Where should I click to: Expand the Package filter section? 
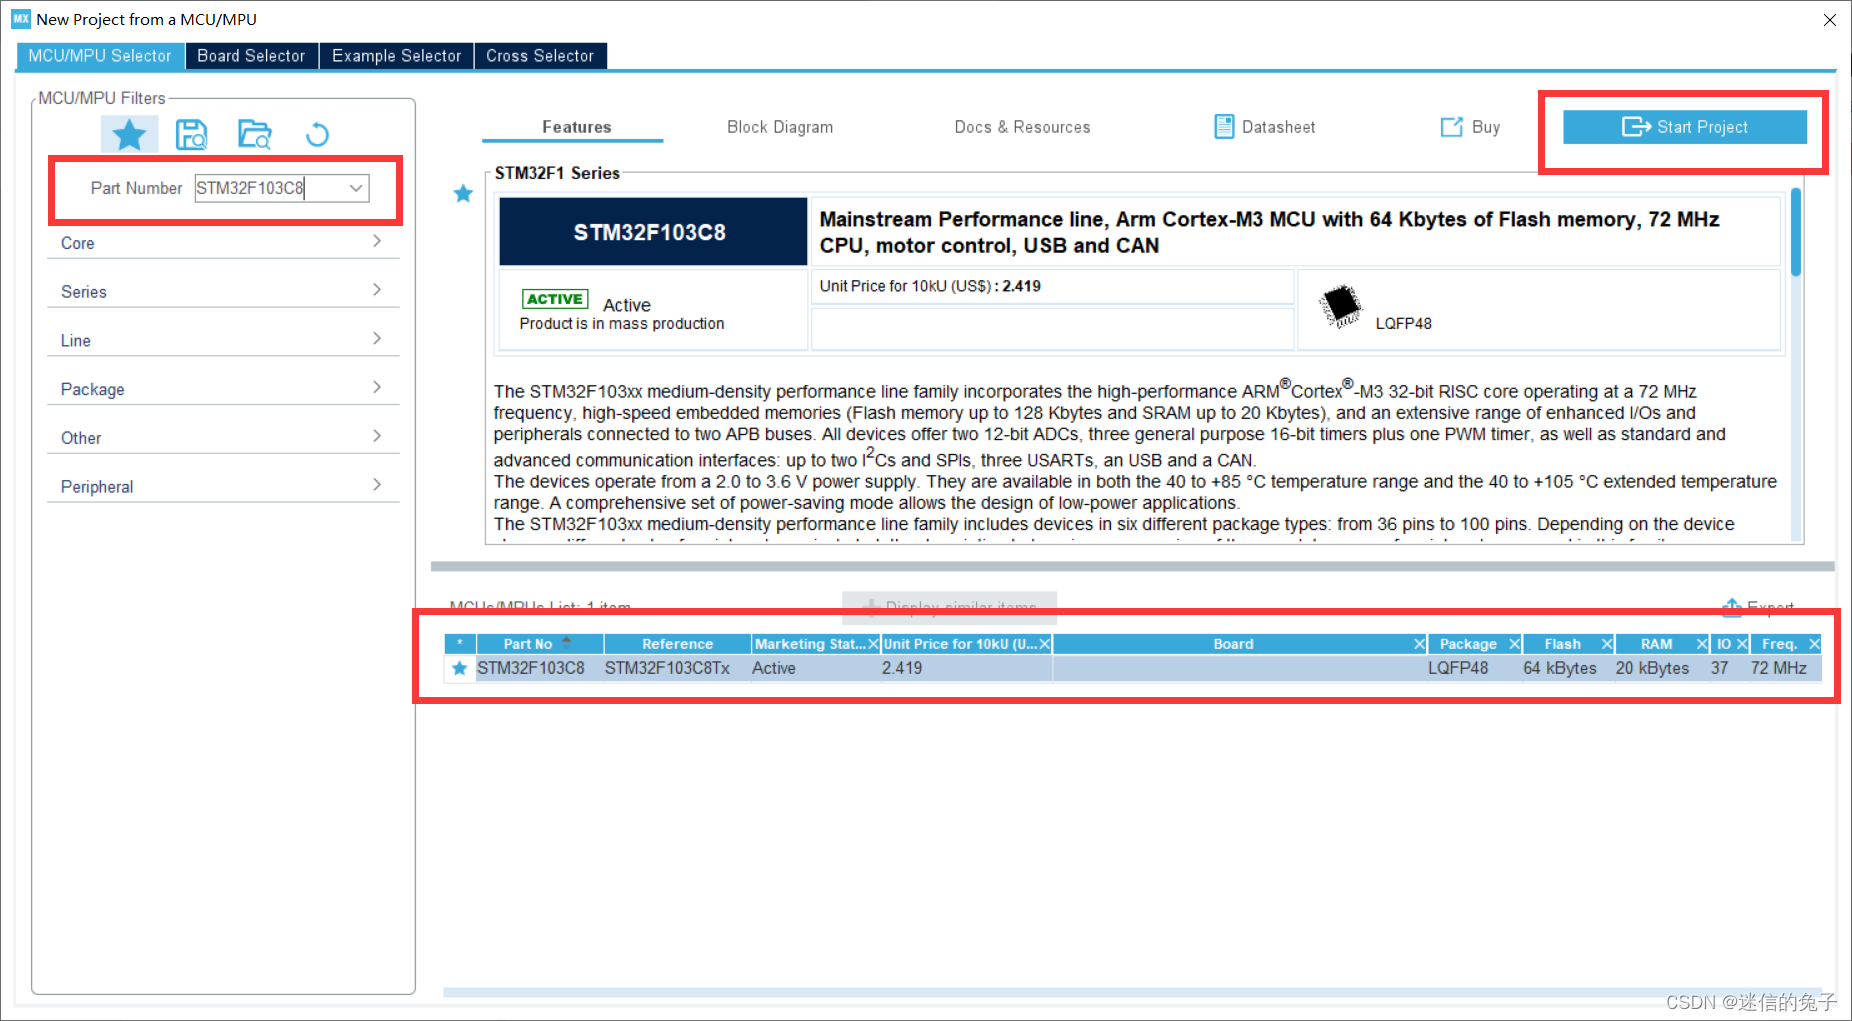click(223, 389)
